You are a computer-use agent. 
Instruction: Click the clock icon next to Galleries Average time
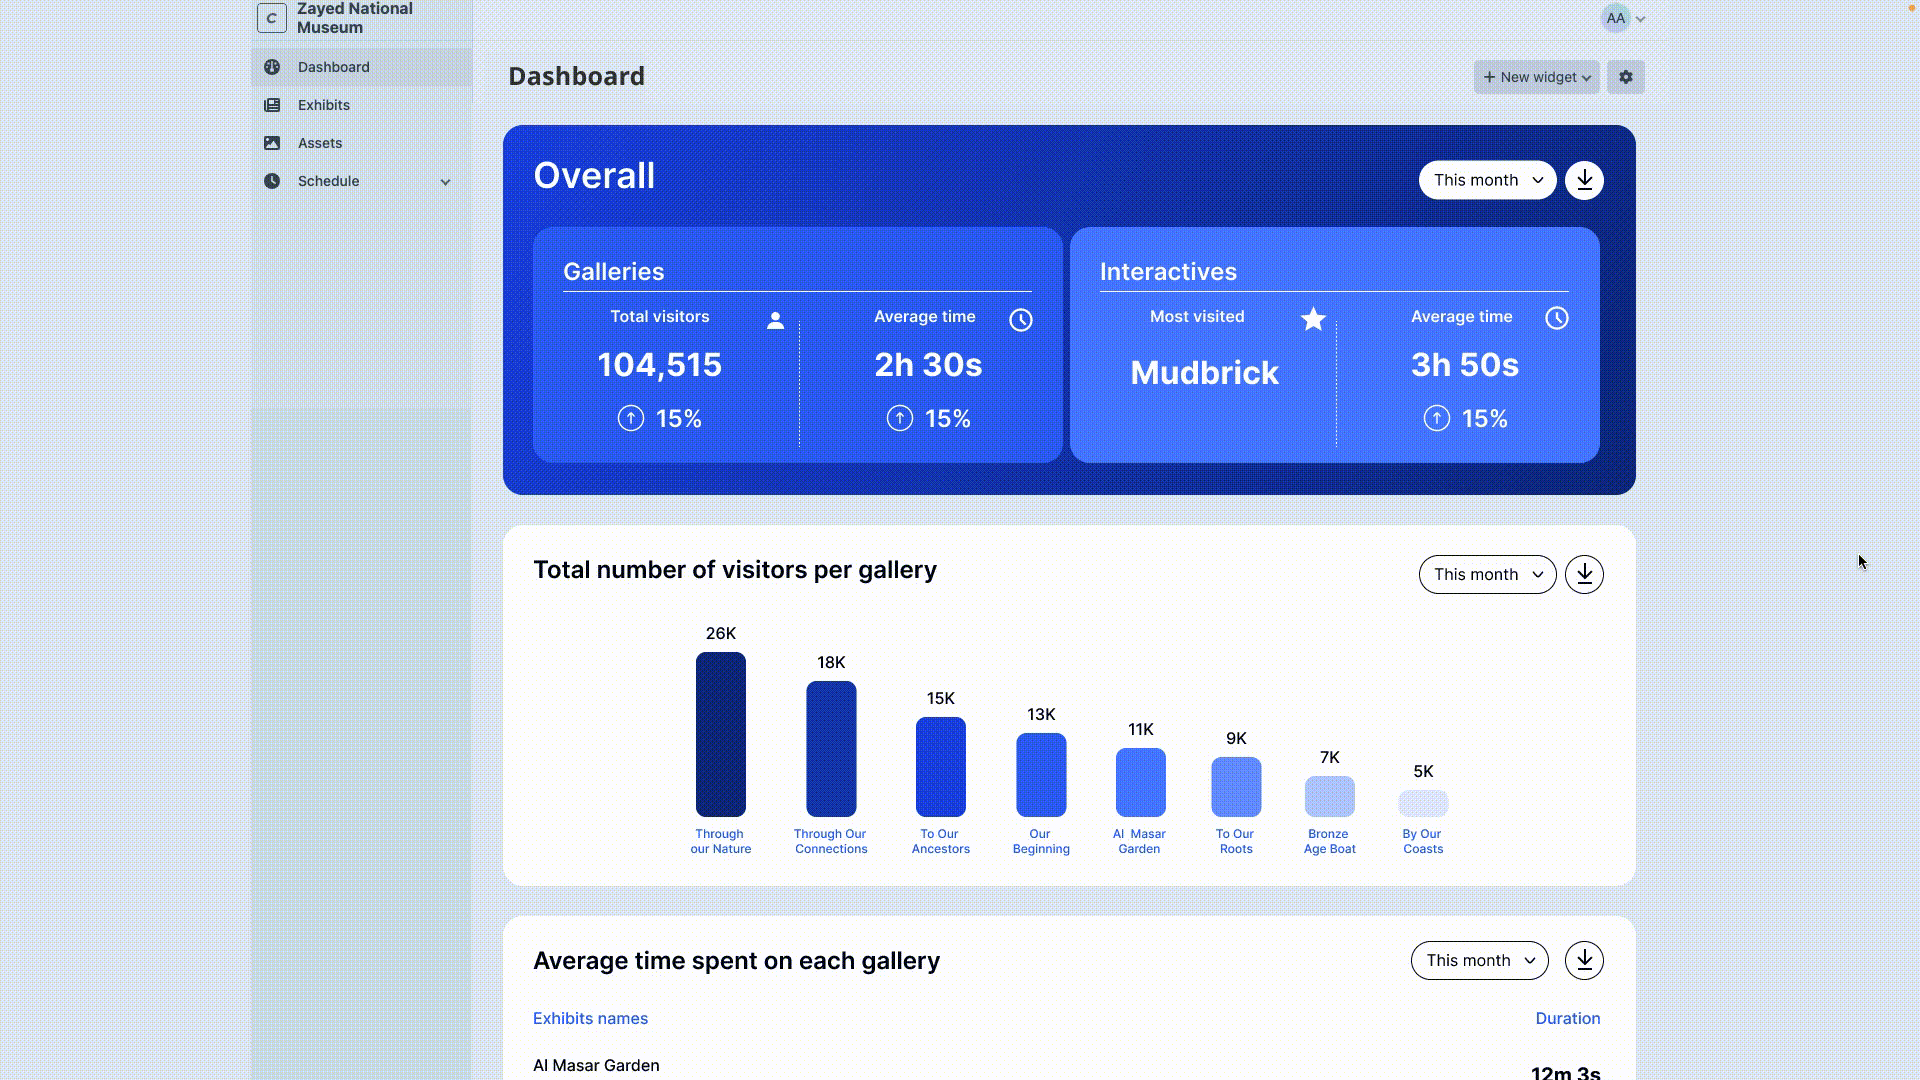1020,320
